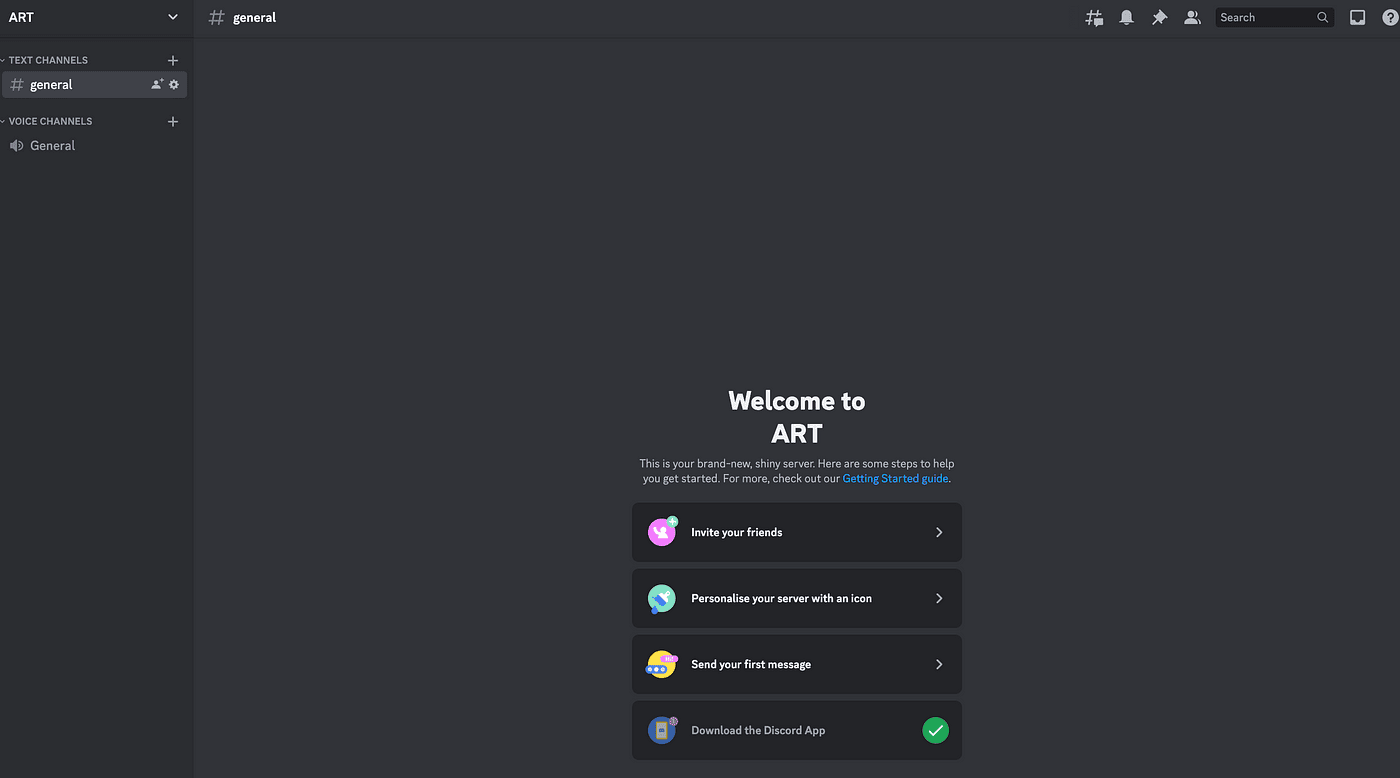Create invite for general text channel

point(157,85)
